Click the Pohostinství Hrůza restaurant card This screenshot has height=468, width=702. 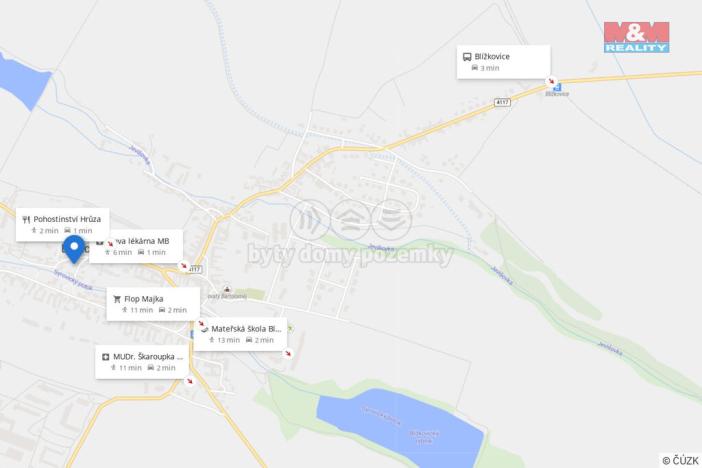pos(63,225)
